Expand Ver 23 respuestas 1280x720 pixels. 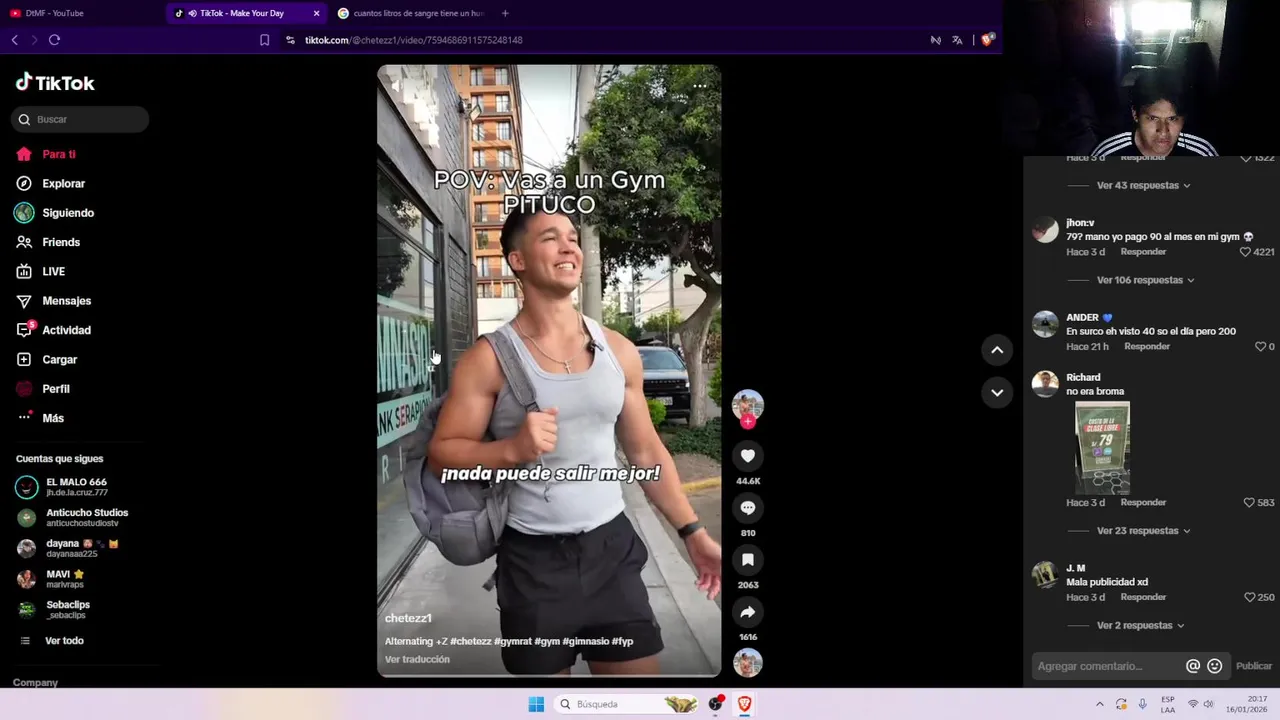click(x=1143, y=531)
